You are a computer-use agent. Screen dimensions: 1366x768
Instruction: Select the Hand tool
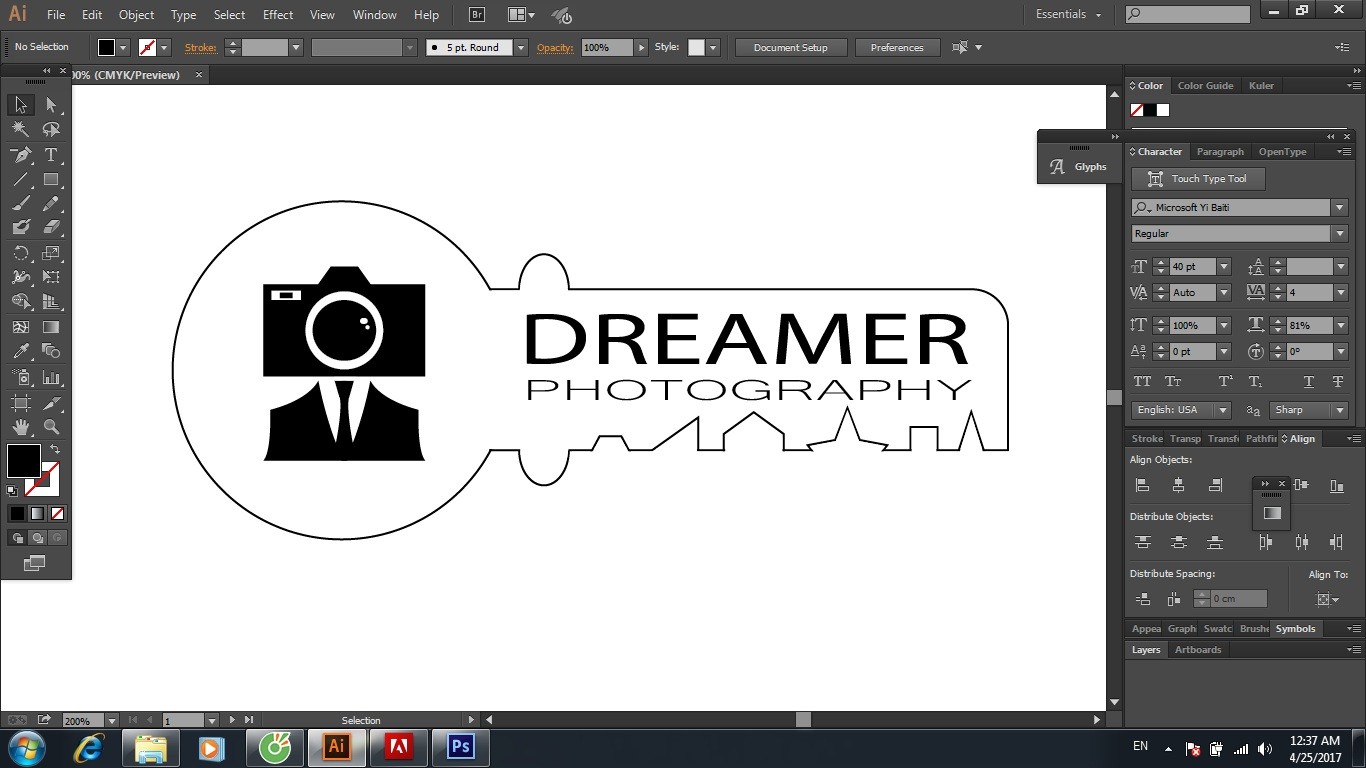pyautogui.click(x=20, y=427)
